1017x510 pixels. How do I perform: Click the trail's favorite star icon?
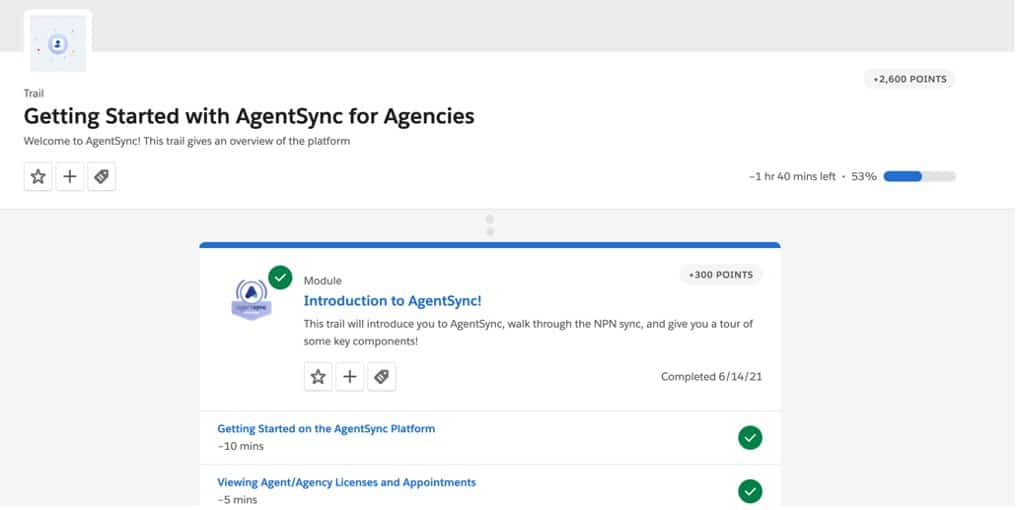(x=38, y=176)
